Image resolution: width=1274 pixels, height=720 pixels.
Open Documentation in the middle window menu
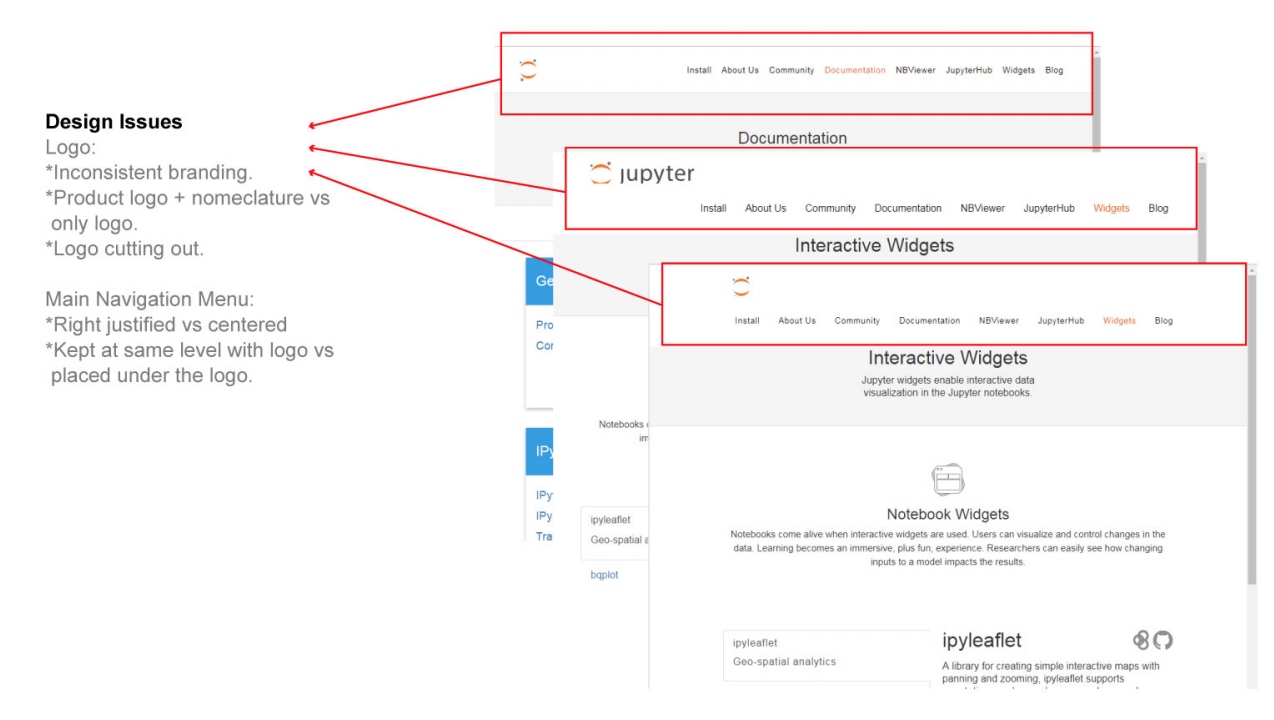pos(908,208)
